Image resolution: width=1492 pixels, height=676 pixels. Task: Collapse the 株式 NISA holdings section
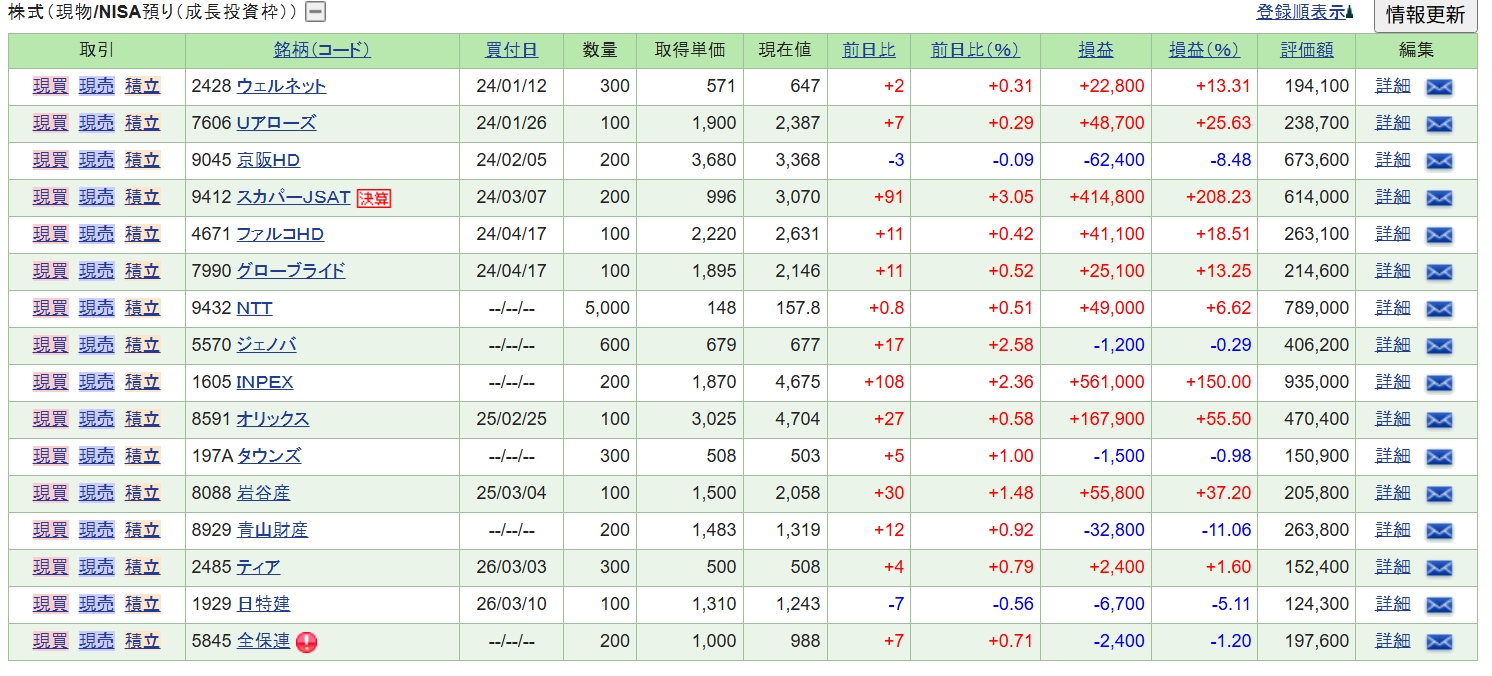point(315,13)
